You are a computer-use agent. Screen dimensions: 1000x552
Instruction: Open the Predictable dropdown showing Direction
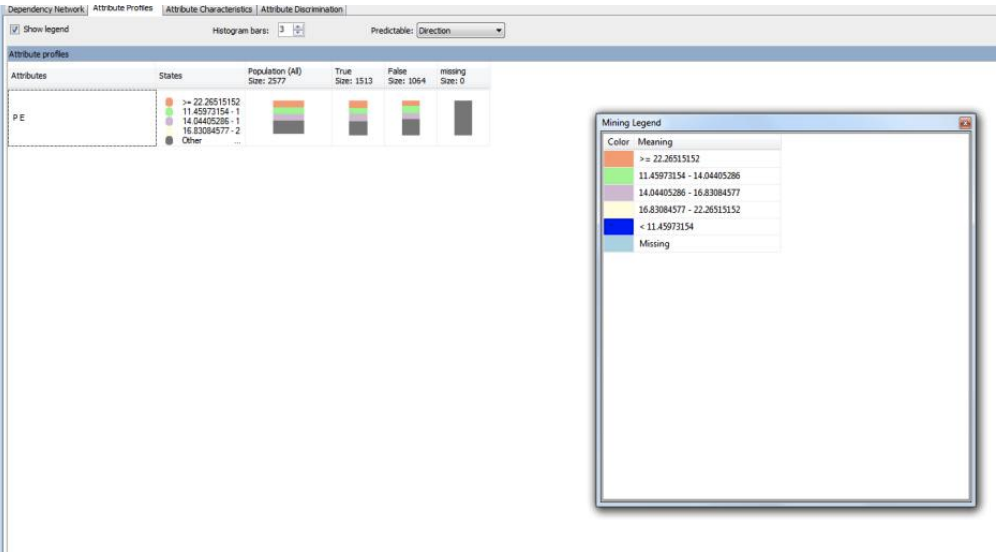pyautogui.click(x=459, y=31)
